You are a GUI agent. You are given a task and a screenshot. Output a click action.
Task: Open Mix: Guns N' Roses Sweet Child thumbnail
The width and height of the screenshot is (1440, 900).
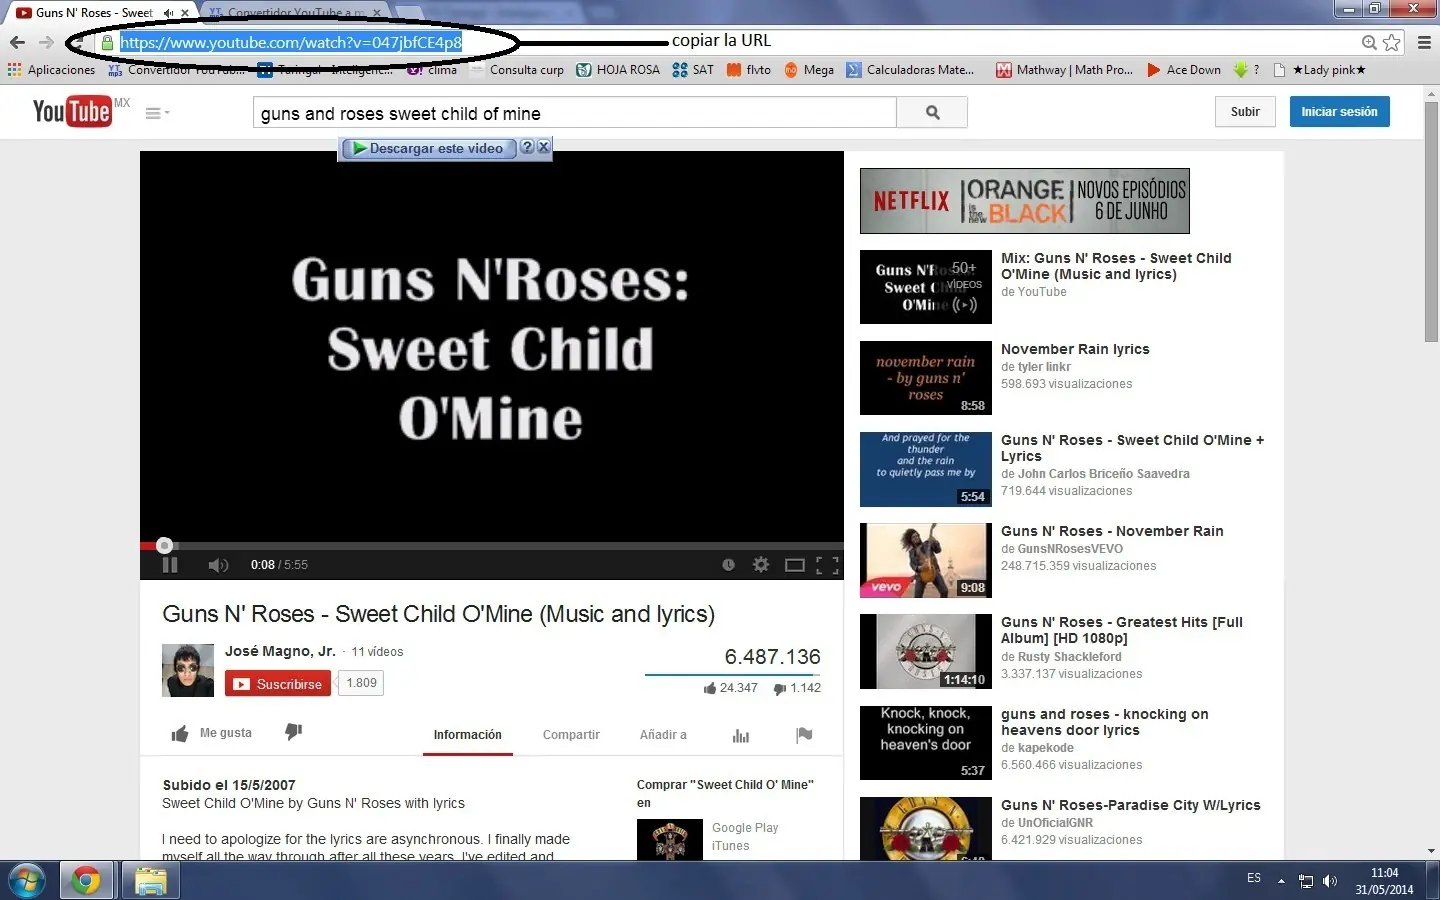pos(926,287)
